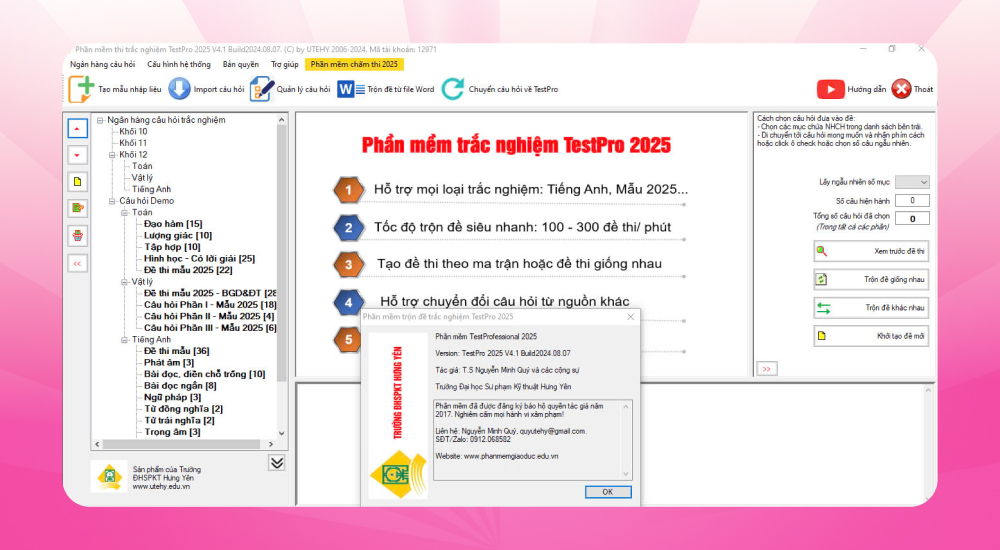Open the Trợ giúp menu
Image resolution: width=1000 pixels, height=550 pixels.
point(284,64)
